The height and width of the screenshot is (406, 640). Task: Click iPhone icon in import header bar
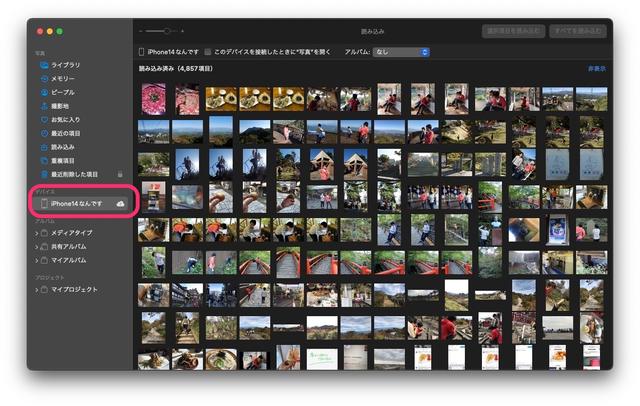point(141,52)
